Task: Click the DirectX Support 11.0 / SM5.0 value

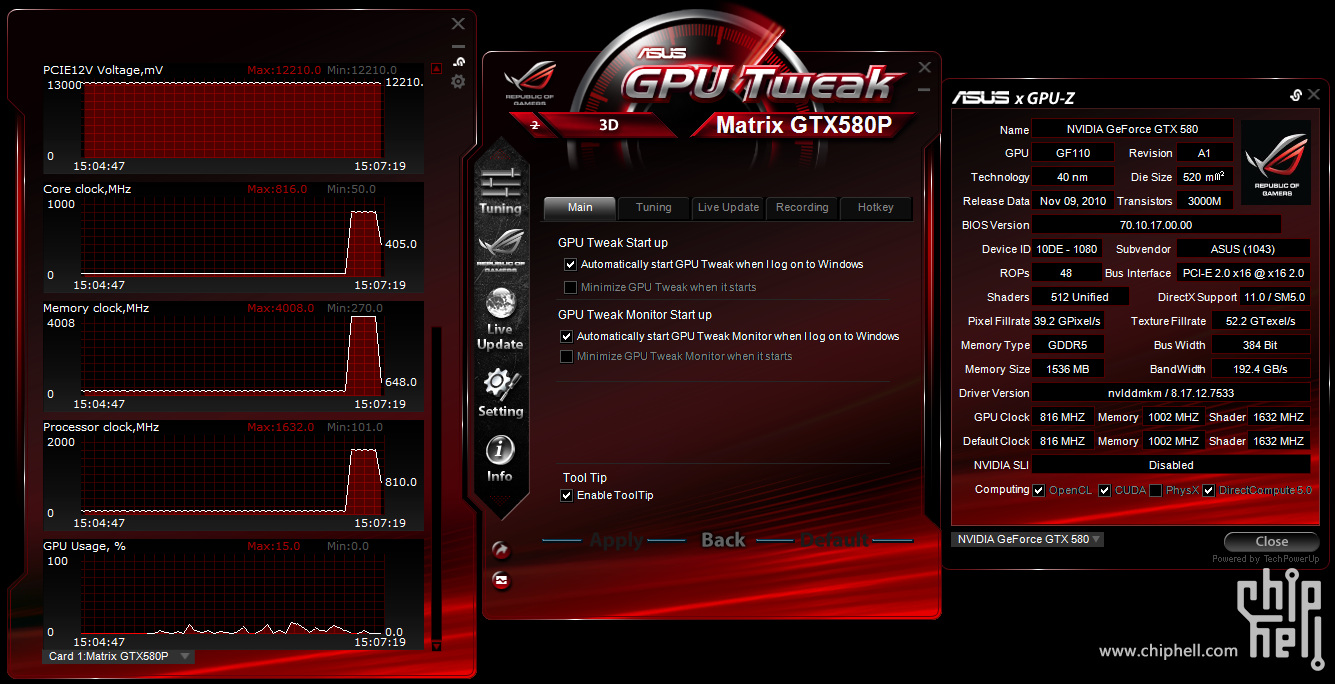Action: click(1275, 297)
